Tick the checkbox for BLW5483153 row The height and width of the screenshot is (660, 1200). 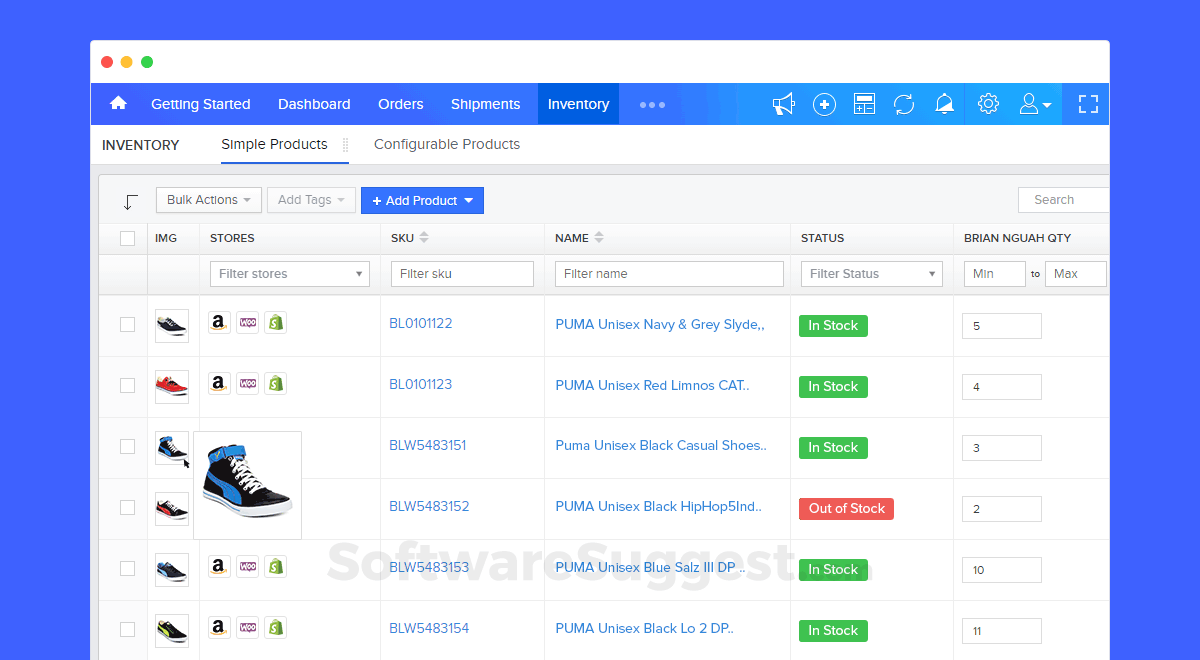127,568
